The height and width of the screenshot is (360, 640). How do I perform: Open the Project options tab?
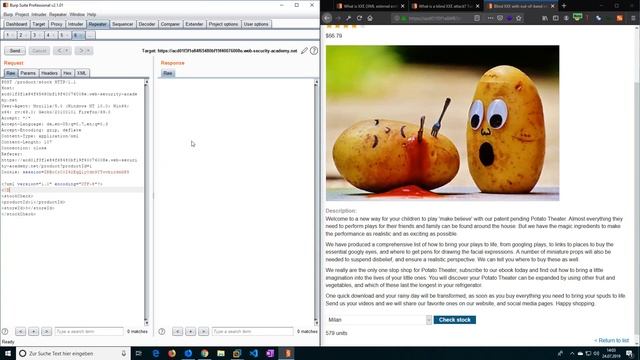[223, 24]
